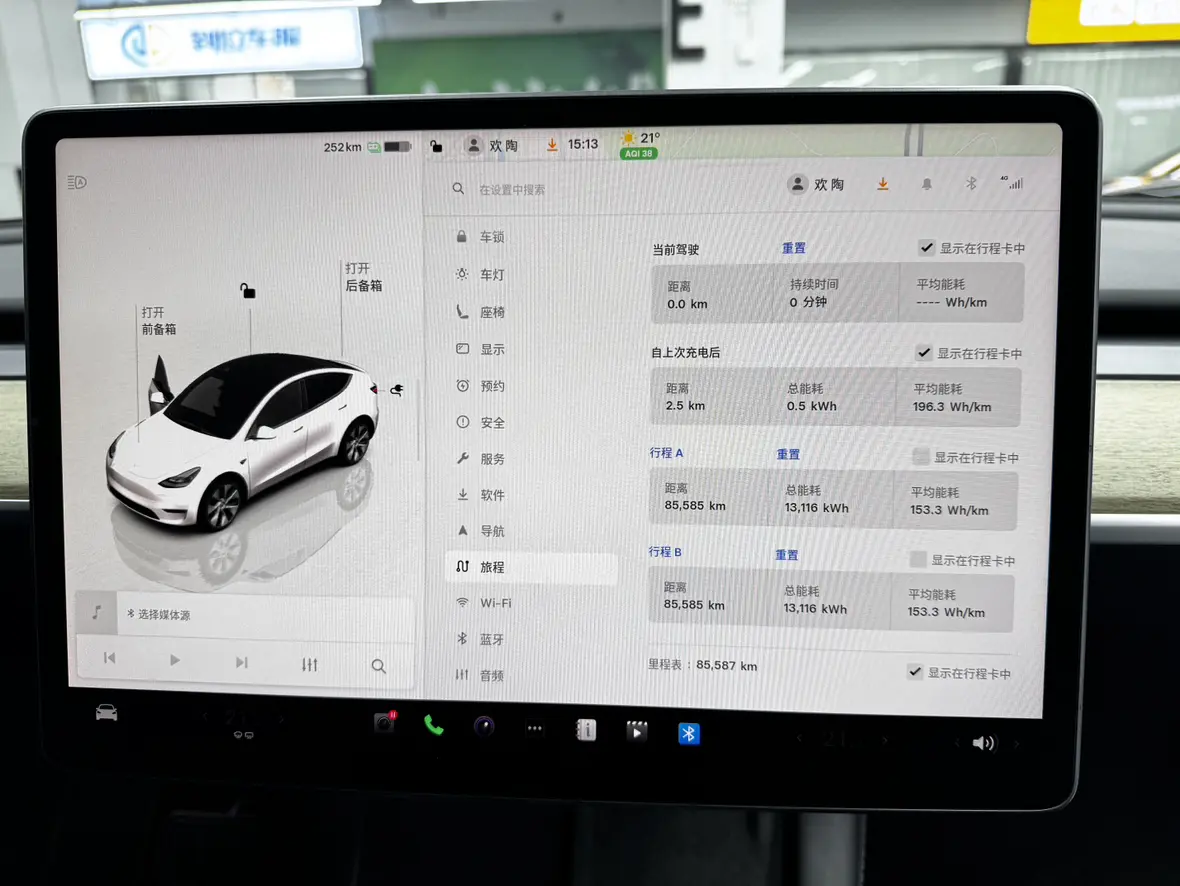Open the owner's manual app icon

pyautogui.click(x=586, y=730)
